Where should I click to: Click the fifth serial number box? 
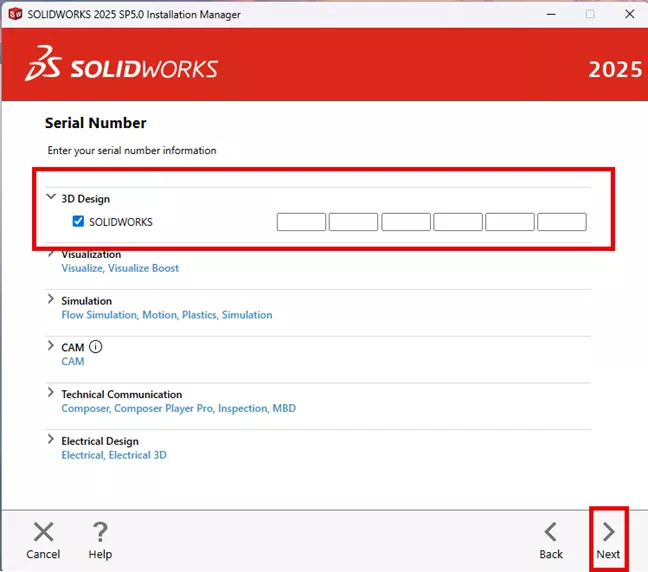(x=510, y=222)
